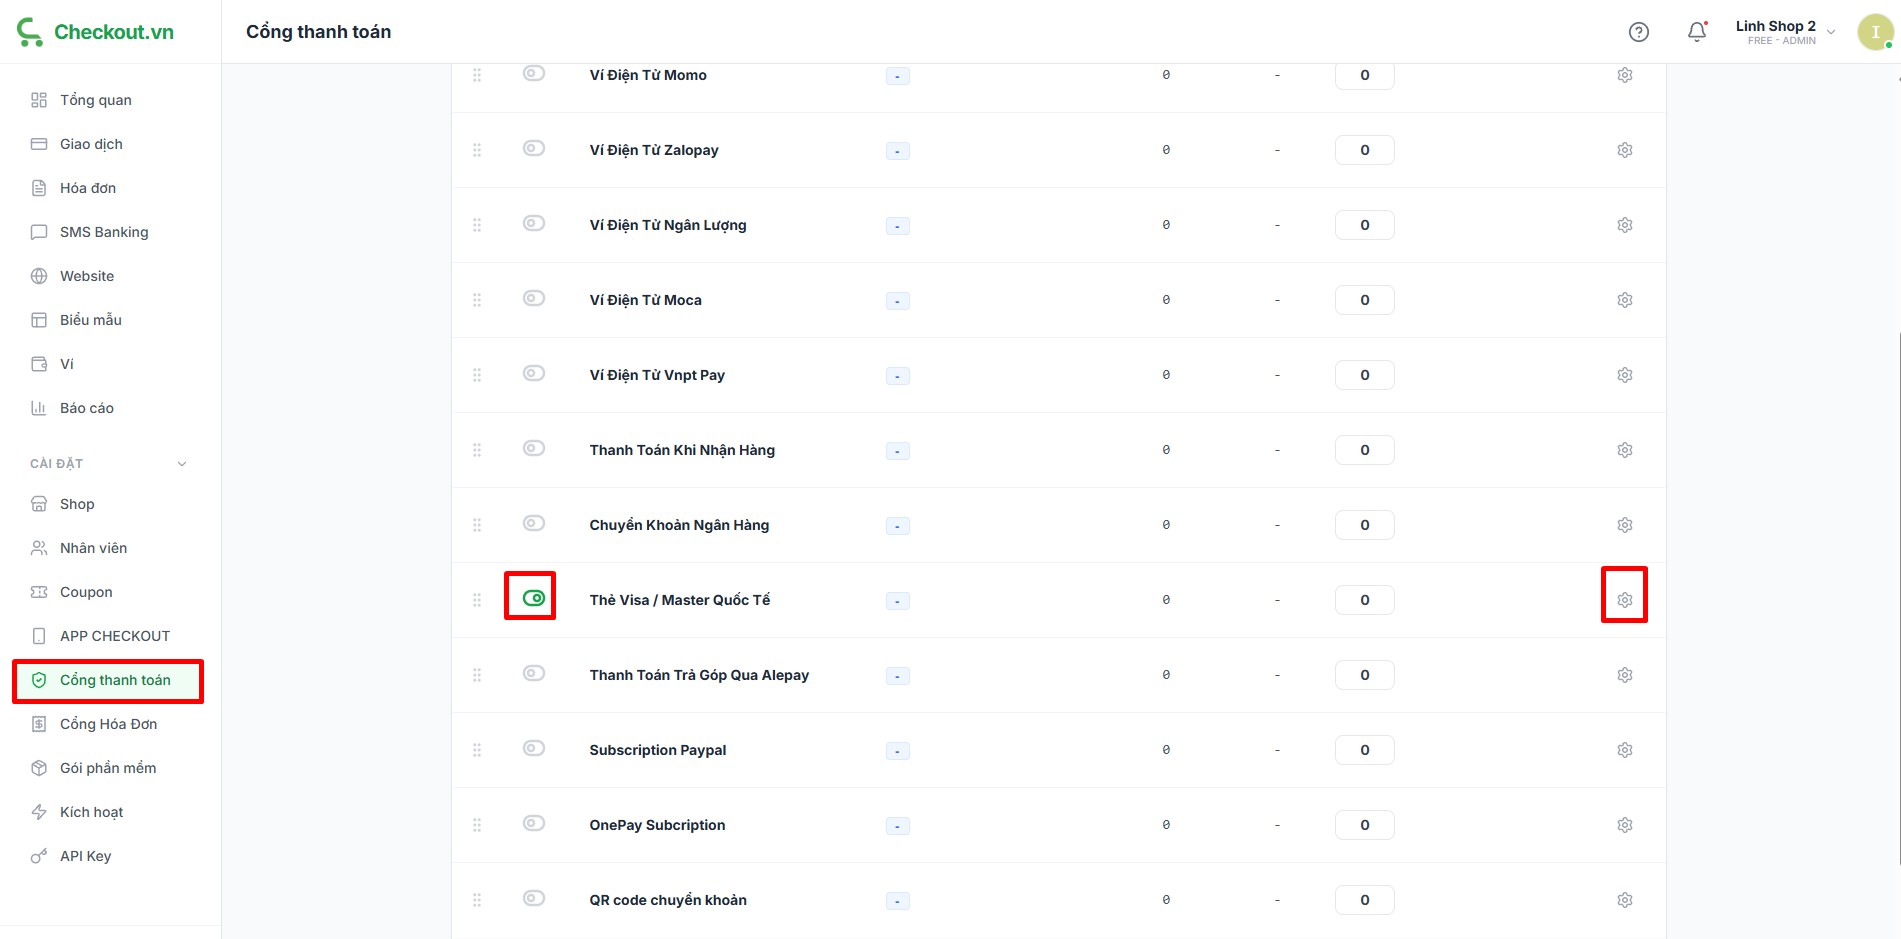Disable the Thẻ Visa / Master Quốc Tế toggle
The width and height of the screenshot is (1901, 939).
pyautogui.click(x=534, y=598)
